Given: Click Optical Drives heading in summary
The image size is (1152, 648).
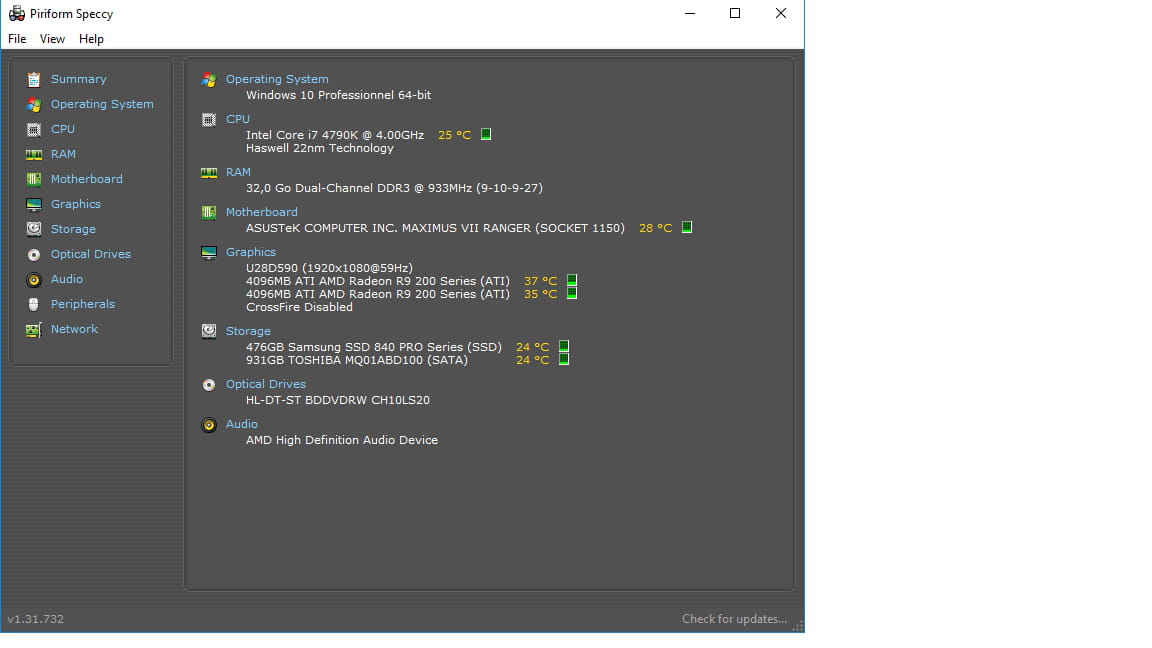Looking at the screenshot, I should pyautogui.click(x=265, y=384).
